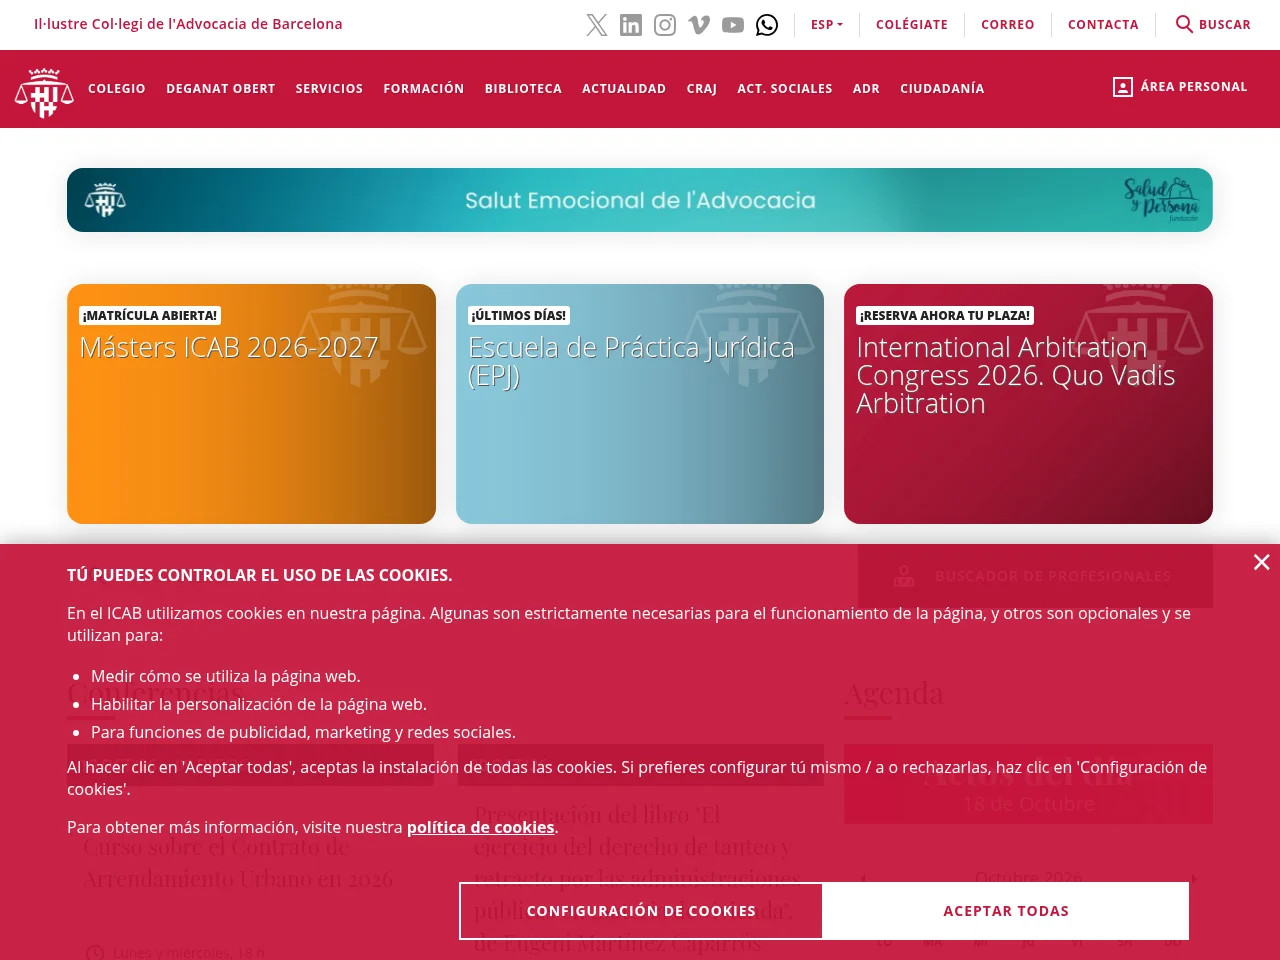Open the Escuela de Práctica Jurídica card
This screenshot has height=960, width=1280.
click(x=640, y=404)
